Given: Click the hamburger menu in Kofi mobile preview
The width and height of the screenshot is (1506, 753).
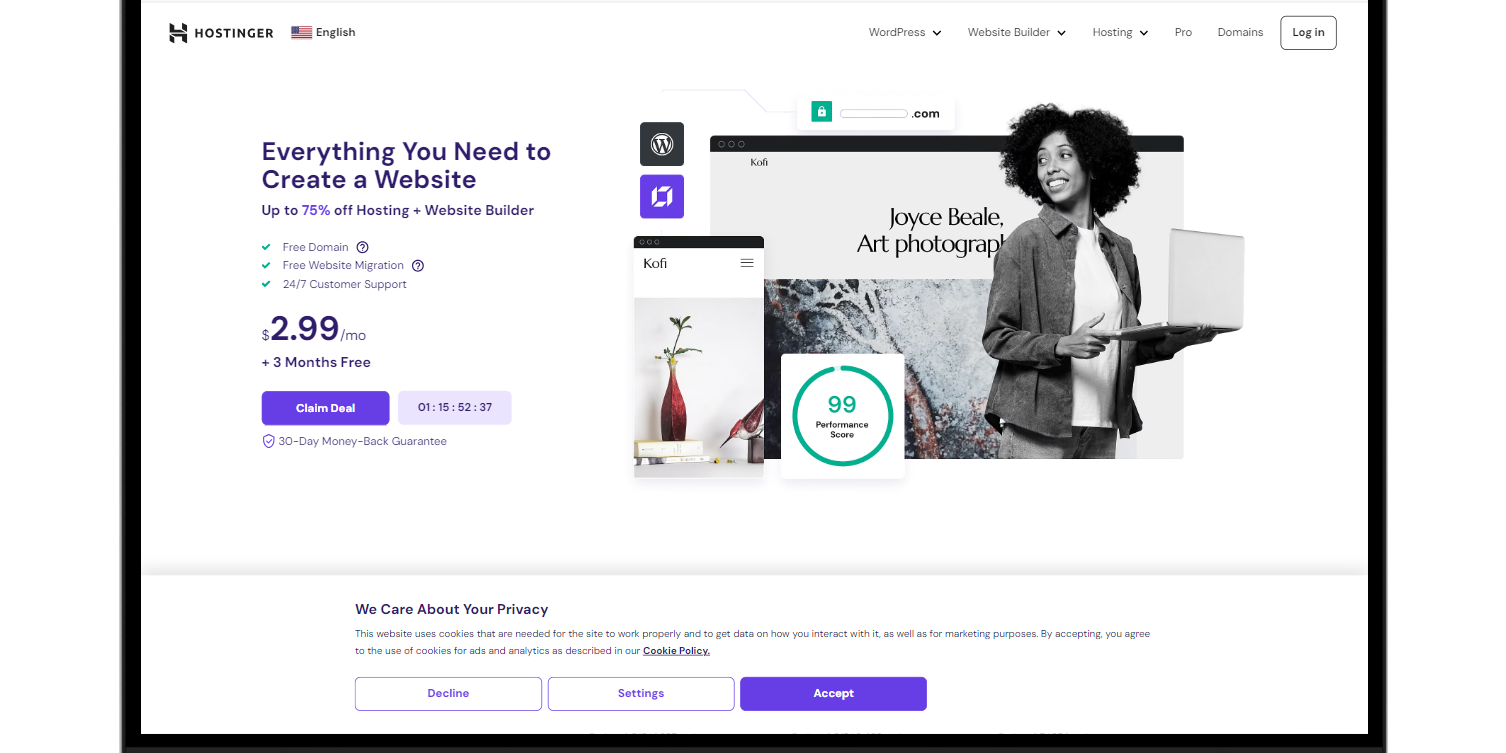Looking at the screenshot, I should [747, 263].
